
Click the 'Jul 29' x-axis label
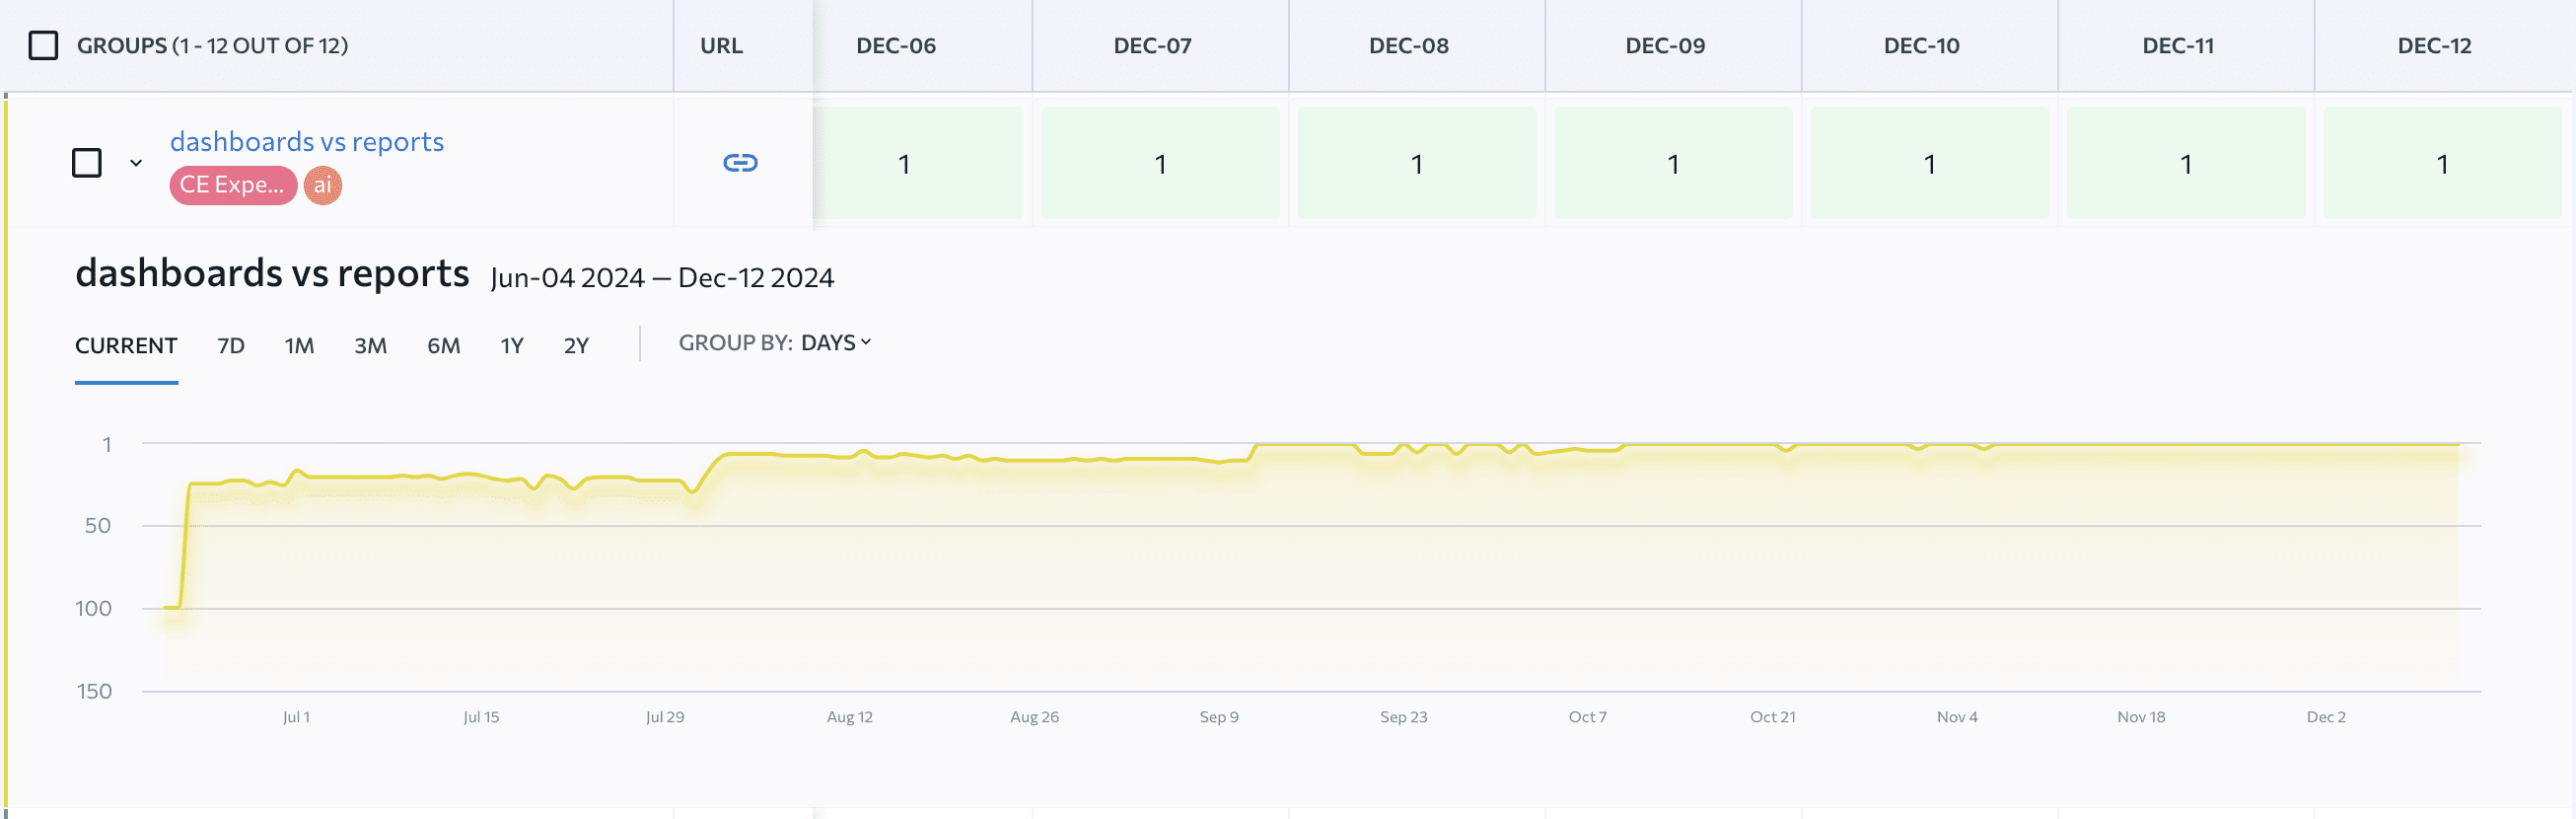pos(665,717)
